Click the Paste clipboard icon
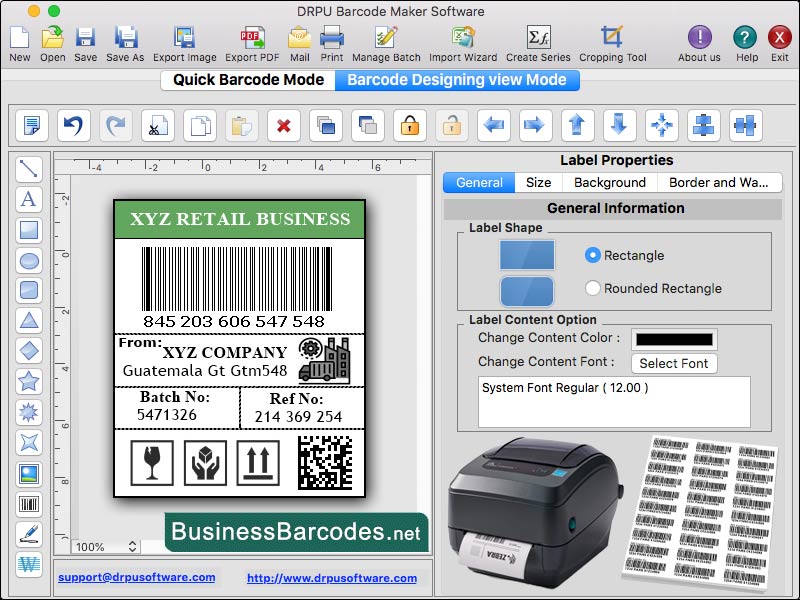 [x=242, y=125]
